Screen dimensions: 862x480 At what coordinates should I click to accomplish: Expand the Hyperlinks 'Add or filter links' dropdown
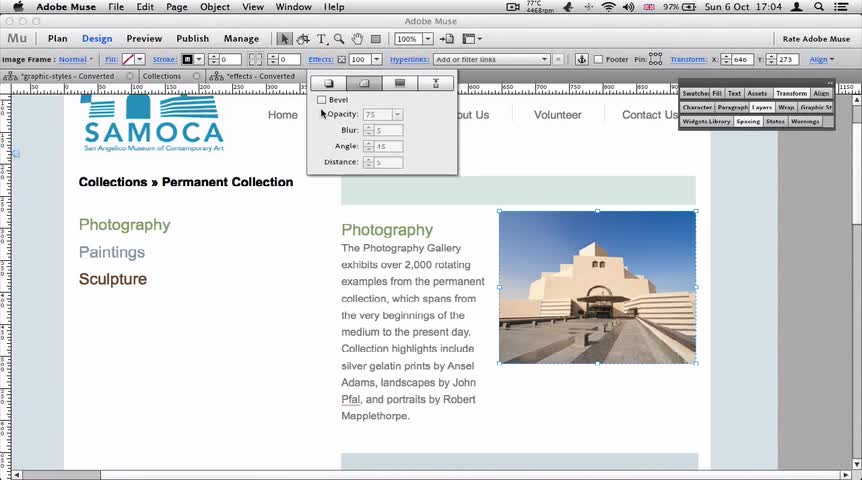click(544, 60)
